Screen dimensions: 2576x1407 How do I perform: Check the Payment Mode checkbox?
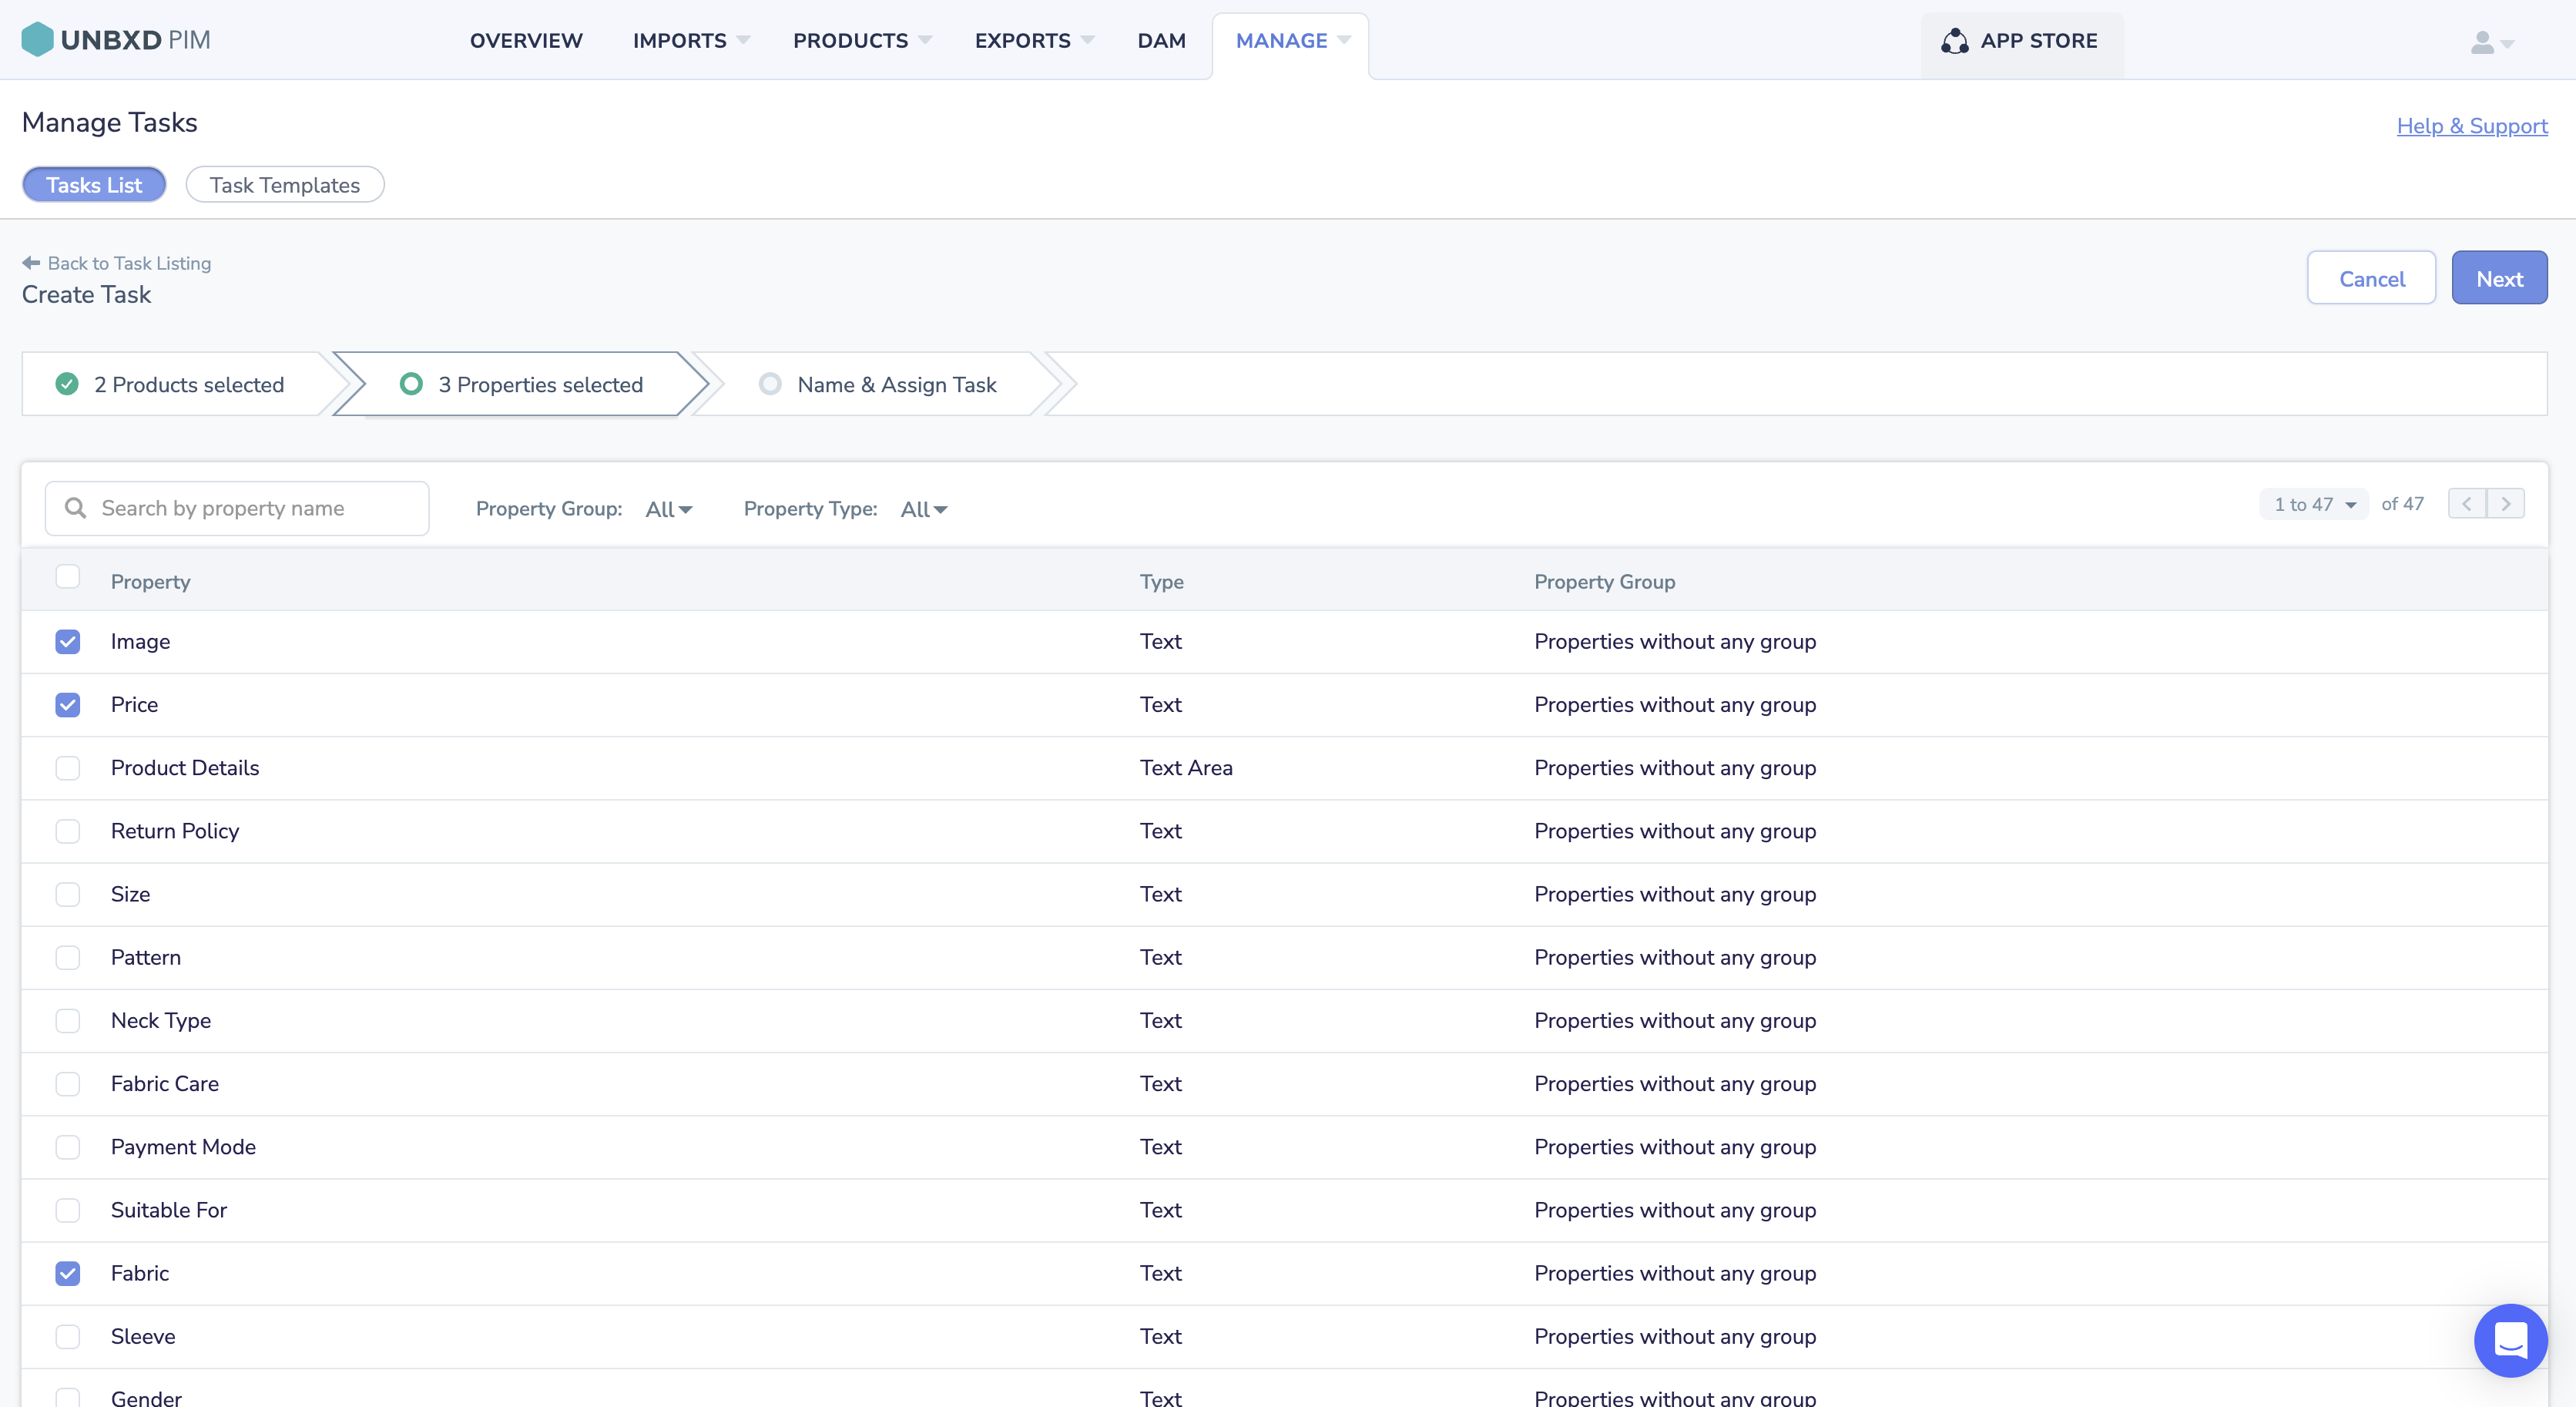(67, 1147)
